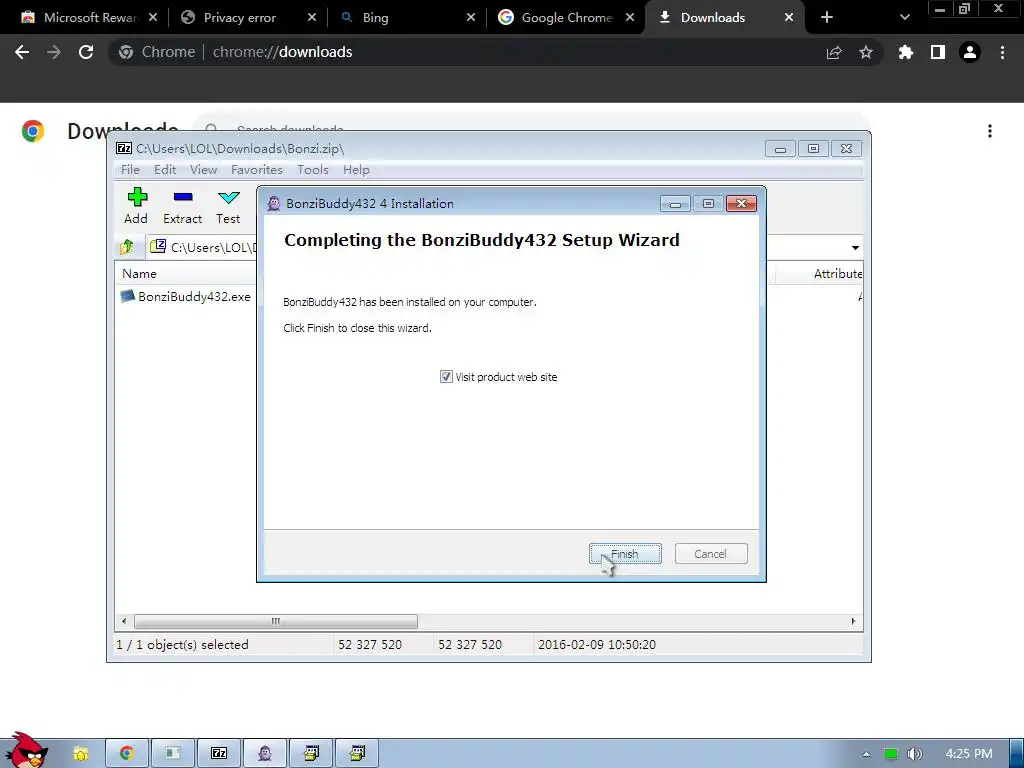
Task: Click the 7-Zip Extract toolbar icon
Action: click(x=183, y=206)
